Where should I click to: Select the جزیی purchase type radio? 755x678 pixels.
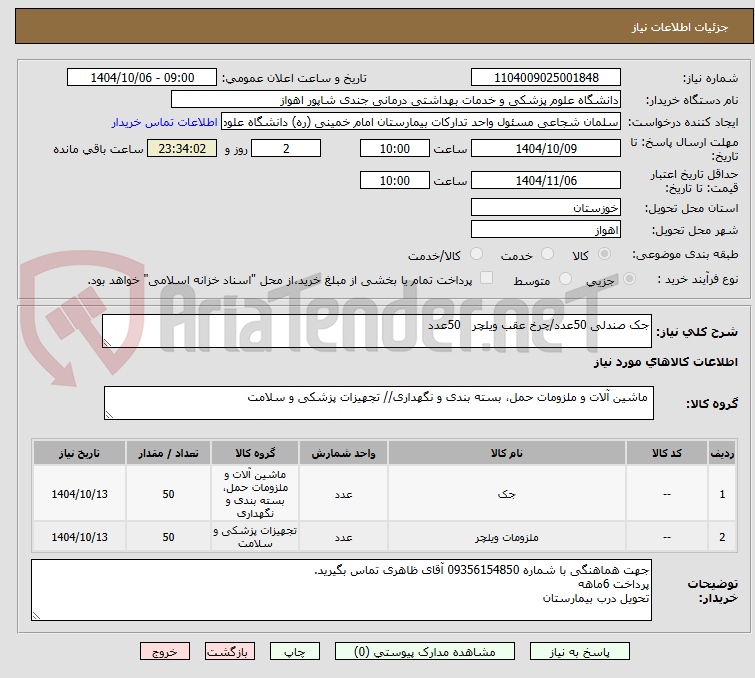tap(629, 279)
